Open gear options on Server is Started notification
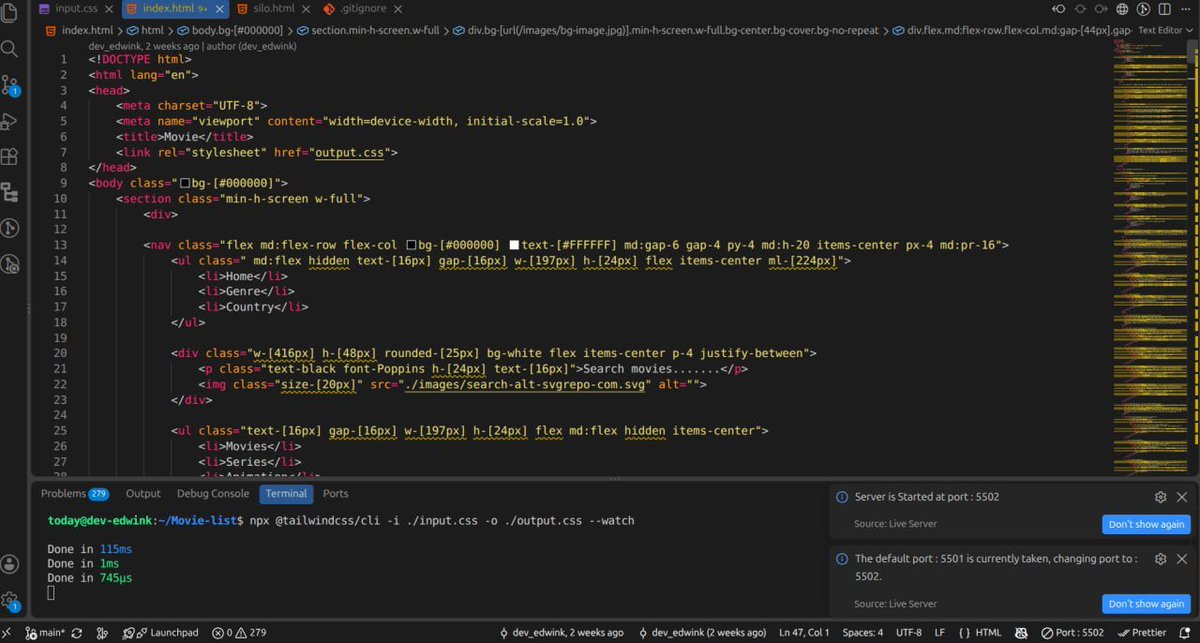 click(1160, 497)
